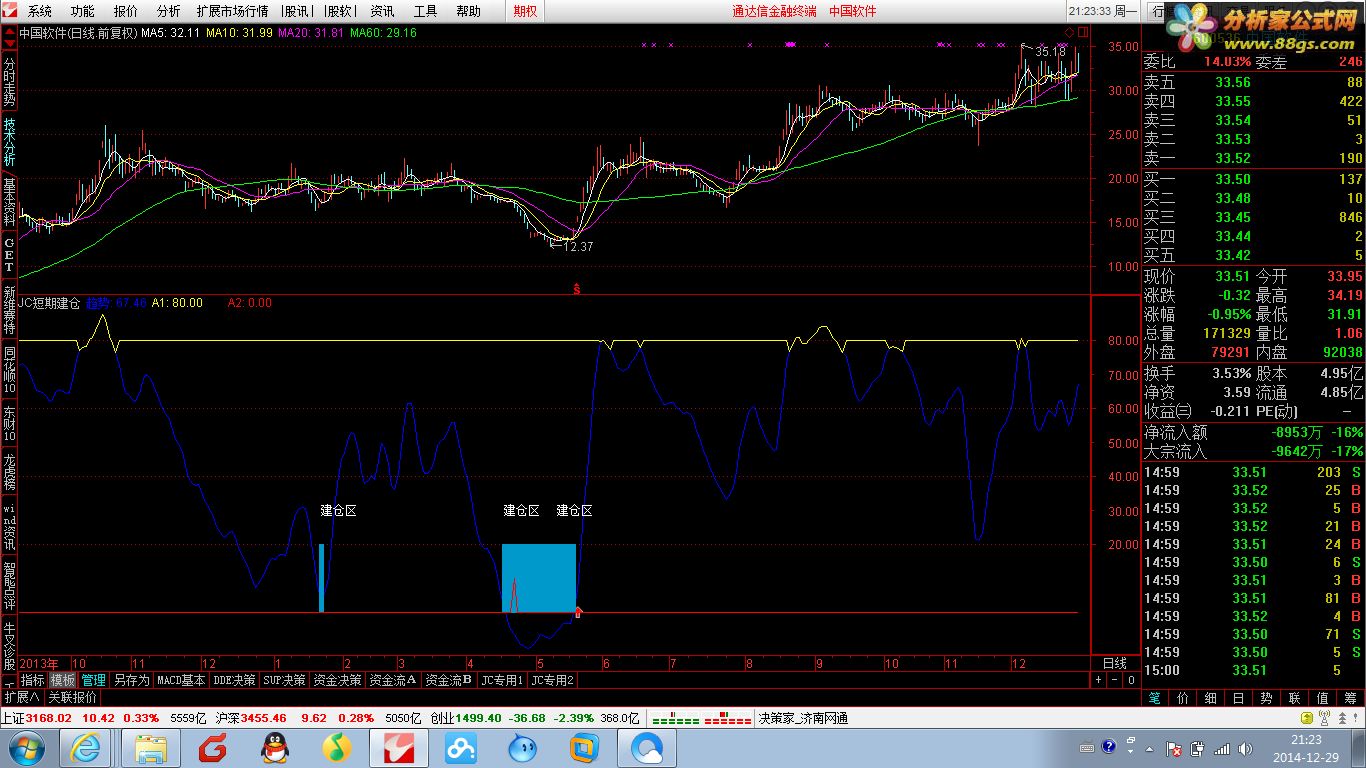Switch to the 模板 tab below the chart

coord(63,680)
